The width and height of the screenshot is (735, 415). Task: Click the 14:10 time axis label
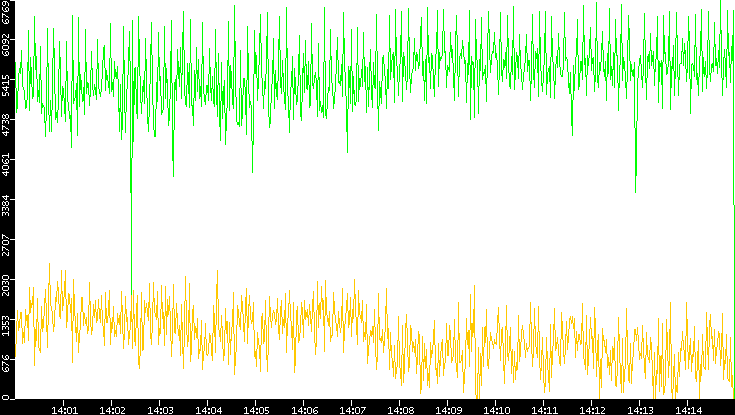click(x=496, y=410)
